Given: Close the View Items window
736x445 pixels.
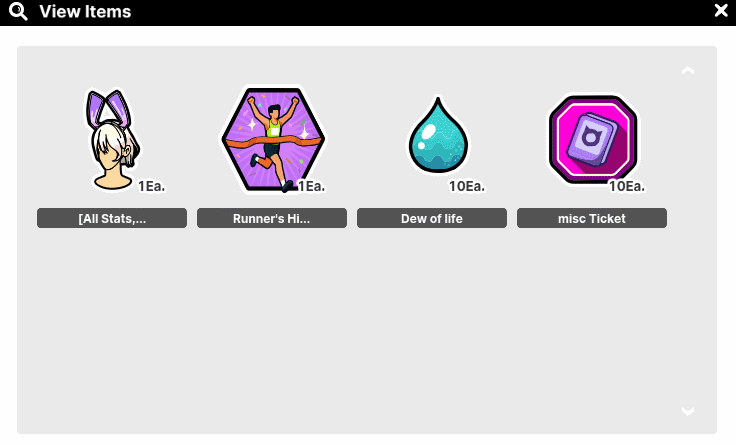Looking at the screenshot, I should (x=721, y=10).
